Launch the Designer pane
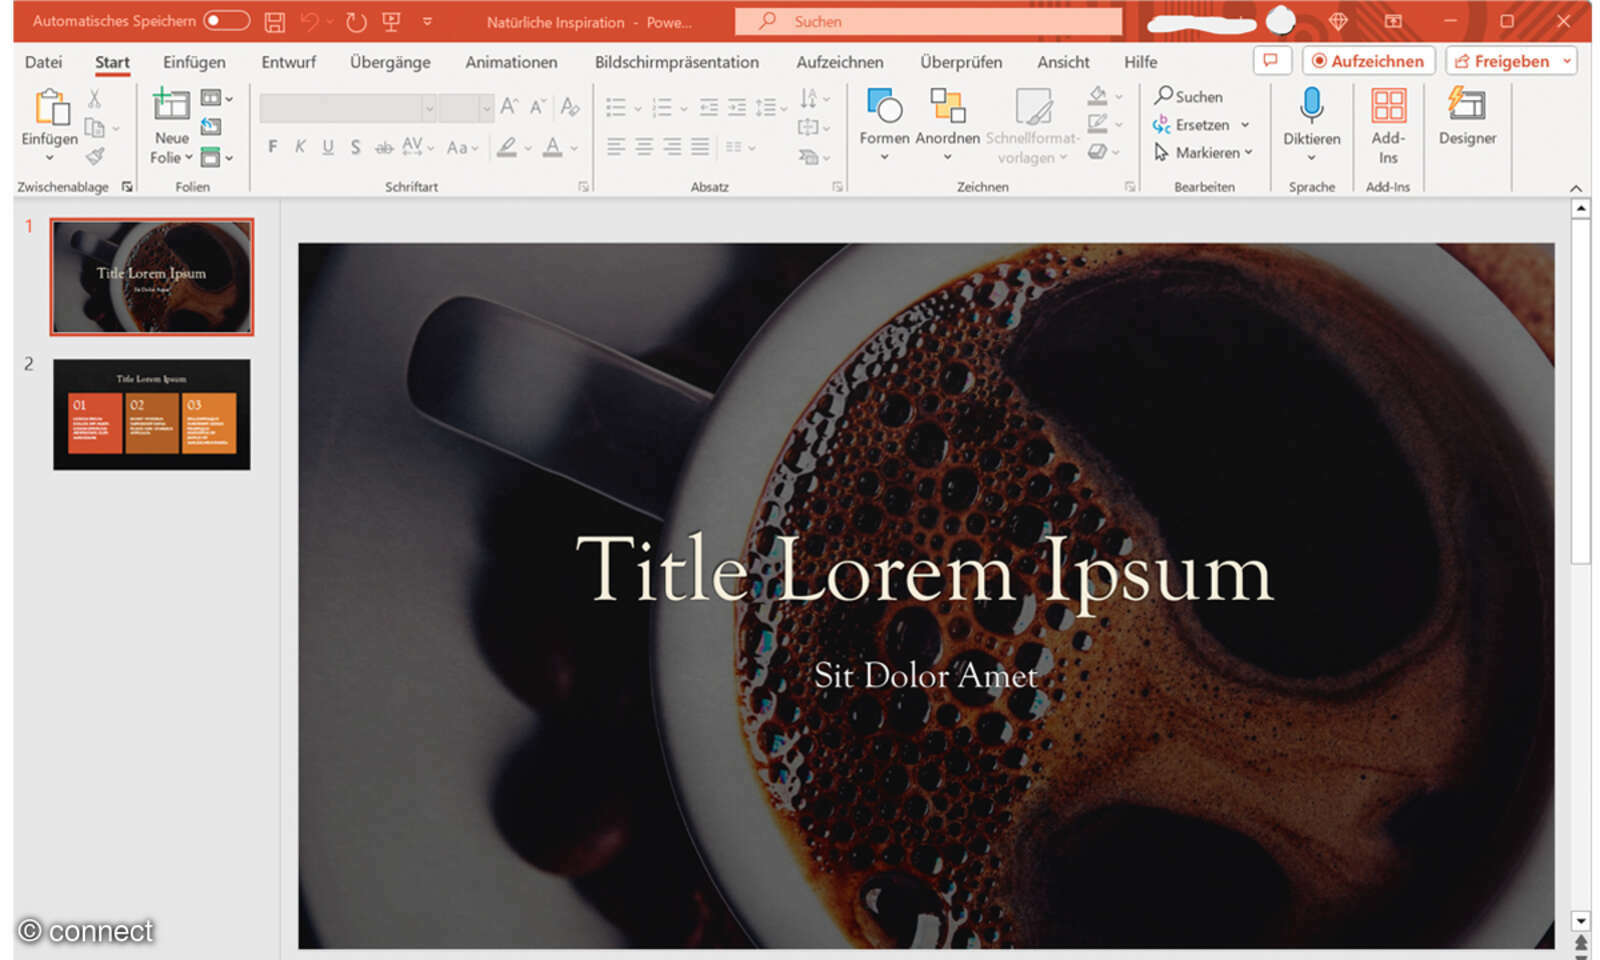 (1467, 120)
